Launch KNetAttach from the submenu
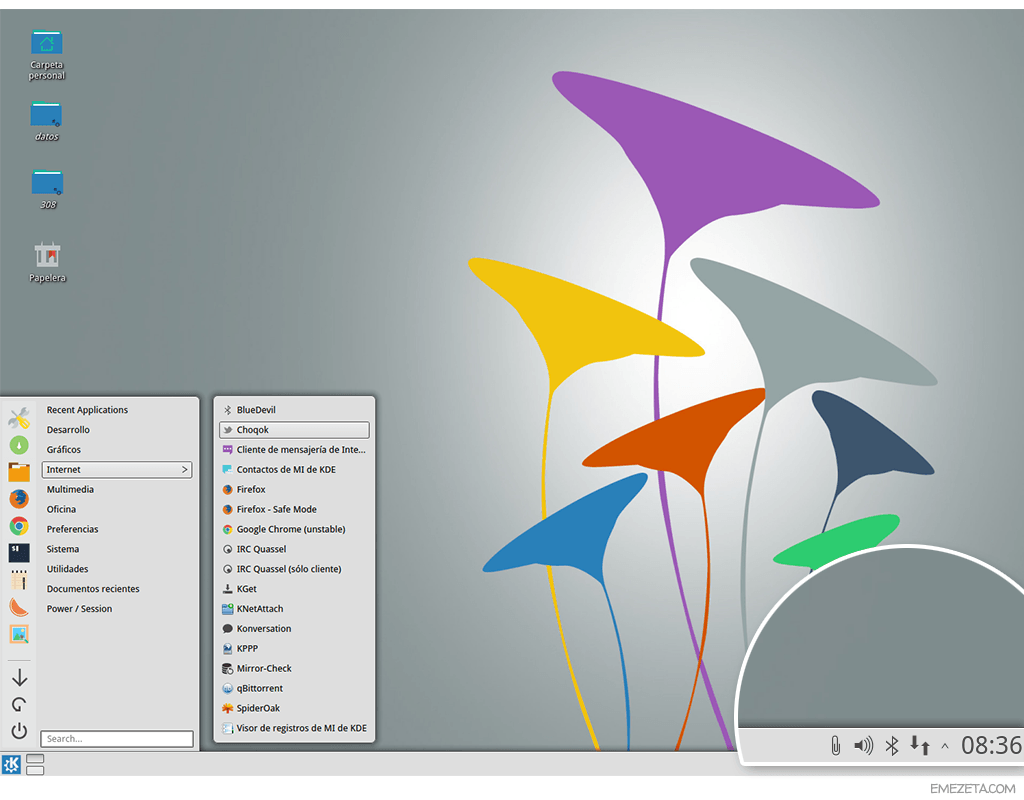Viewport: 1024px width, 800px height. pyautogui.click(x=295, y=609)
